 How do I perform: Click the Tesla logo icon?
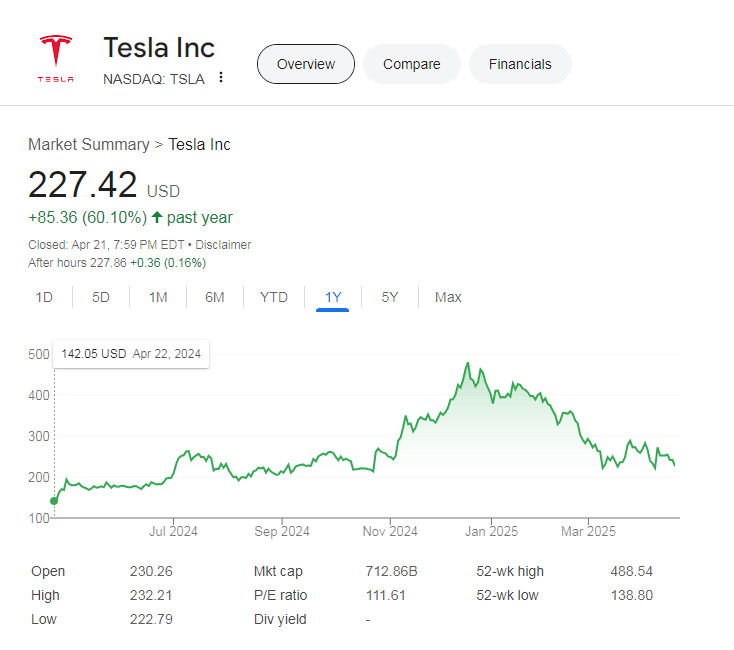56,59
